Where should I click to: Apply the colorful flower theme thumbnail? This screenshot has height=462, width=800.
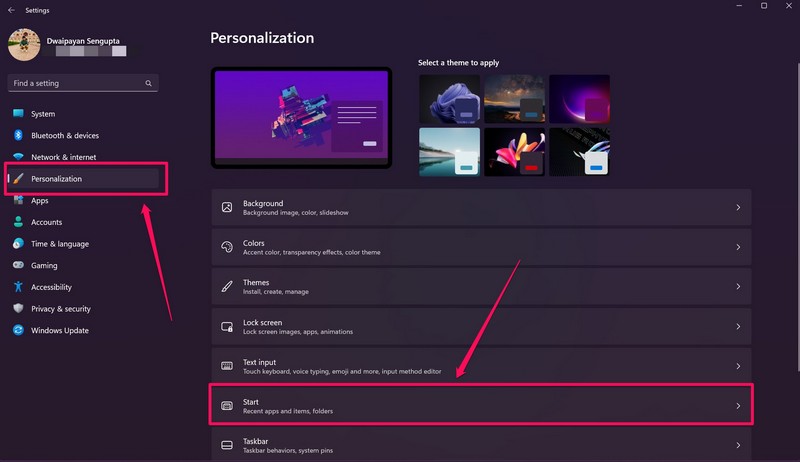[514, 152]
